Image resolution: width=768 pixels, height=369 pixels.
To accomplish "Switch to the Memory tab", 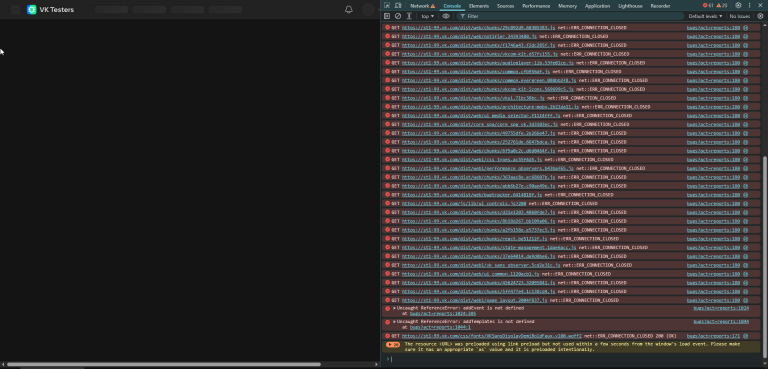I will pos(567,6).
